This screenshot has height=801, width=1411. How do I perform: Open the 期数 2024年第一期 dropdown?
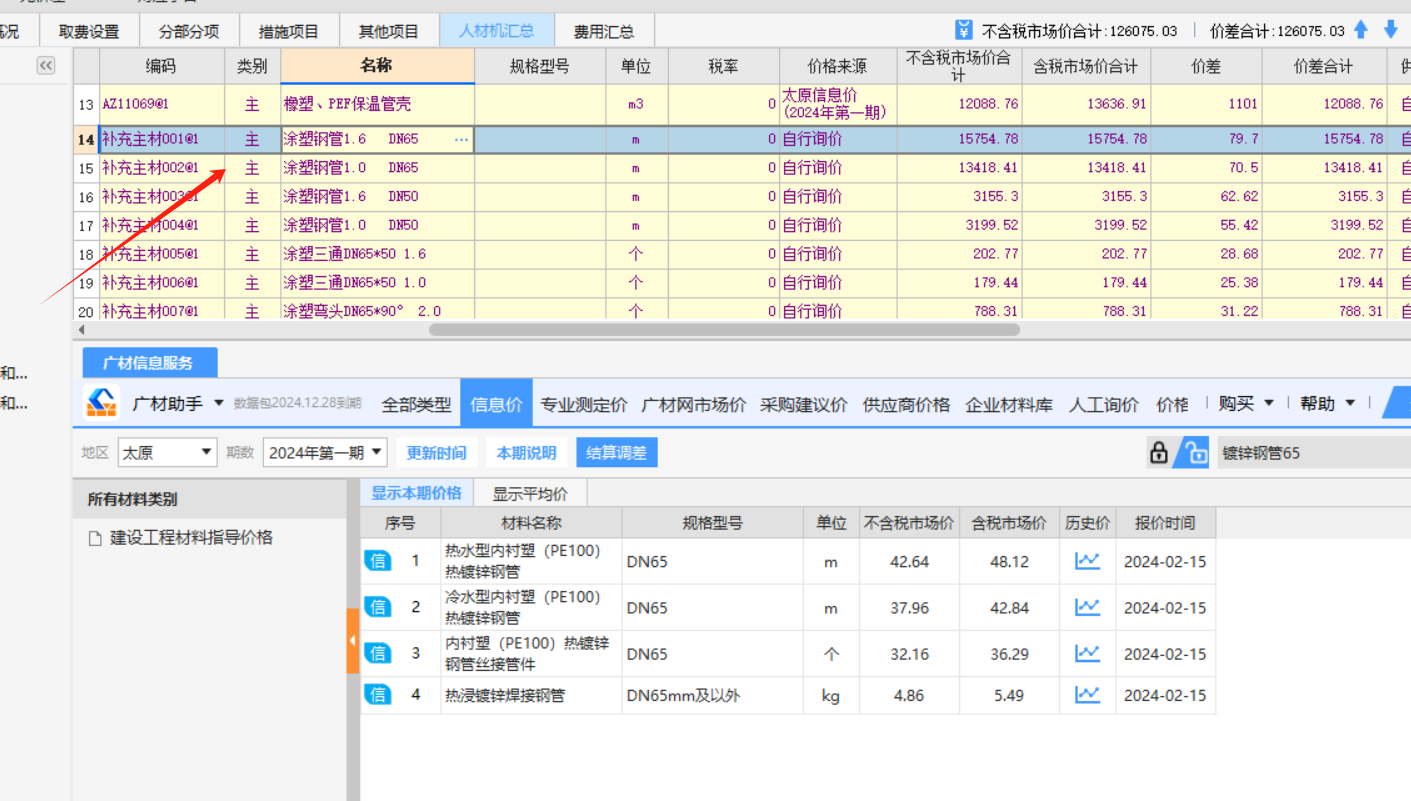point(325,453)
